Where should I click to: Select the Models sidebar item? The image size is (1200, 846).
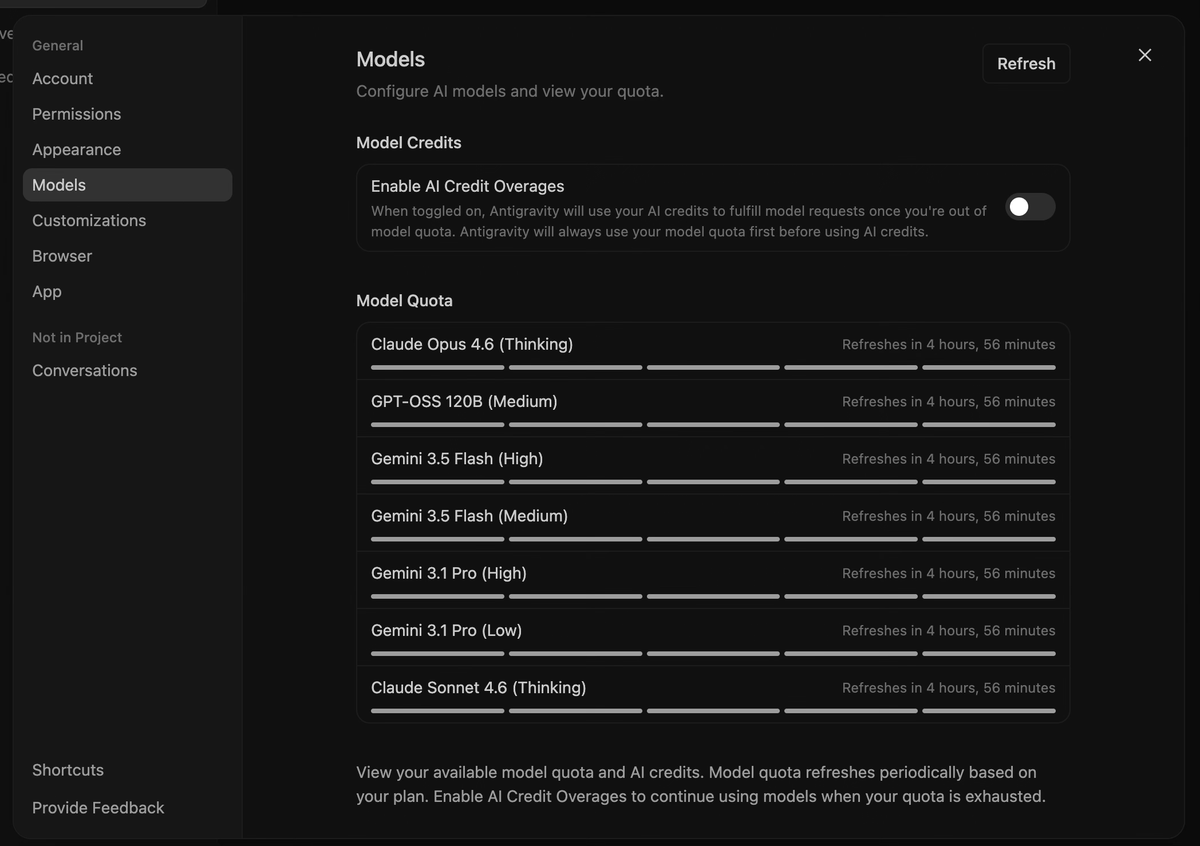(x=127, y=185)
